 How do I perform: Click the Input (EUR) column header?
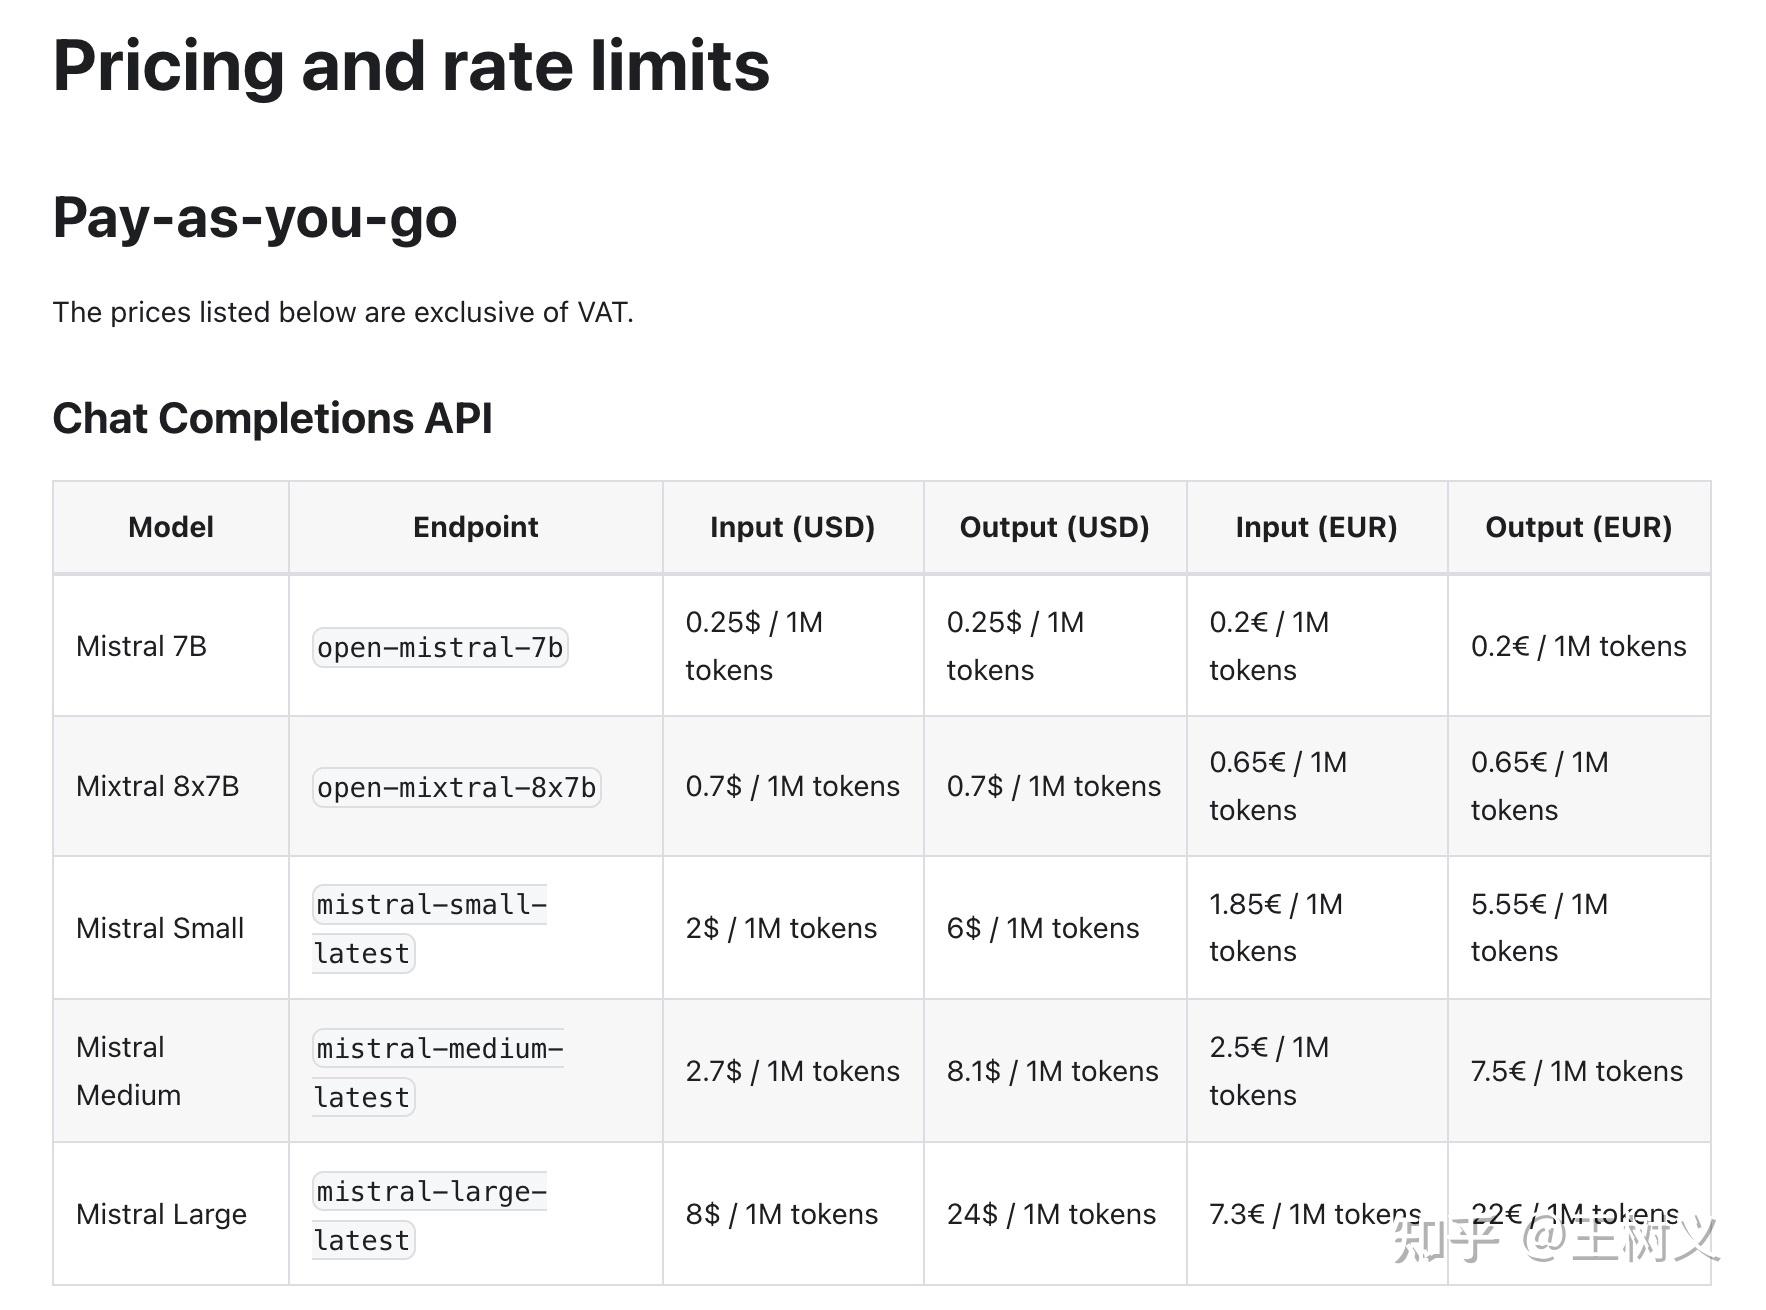(x=1317, y=527)
